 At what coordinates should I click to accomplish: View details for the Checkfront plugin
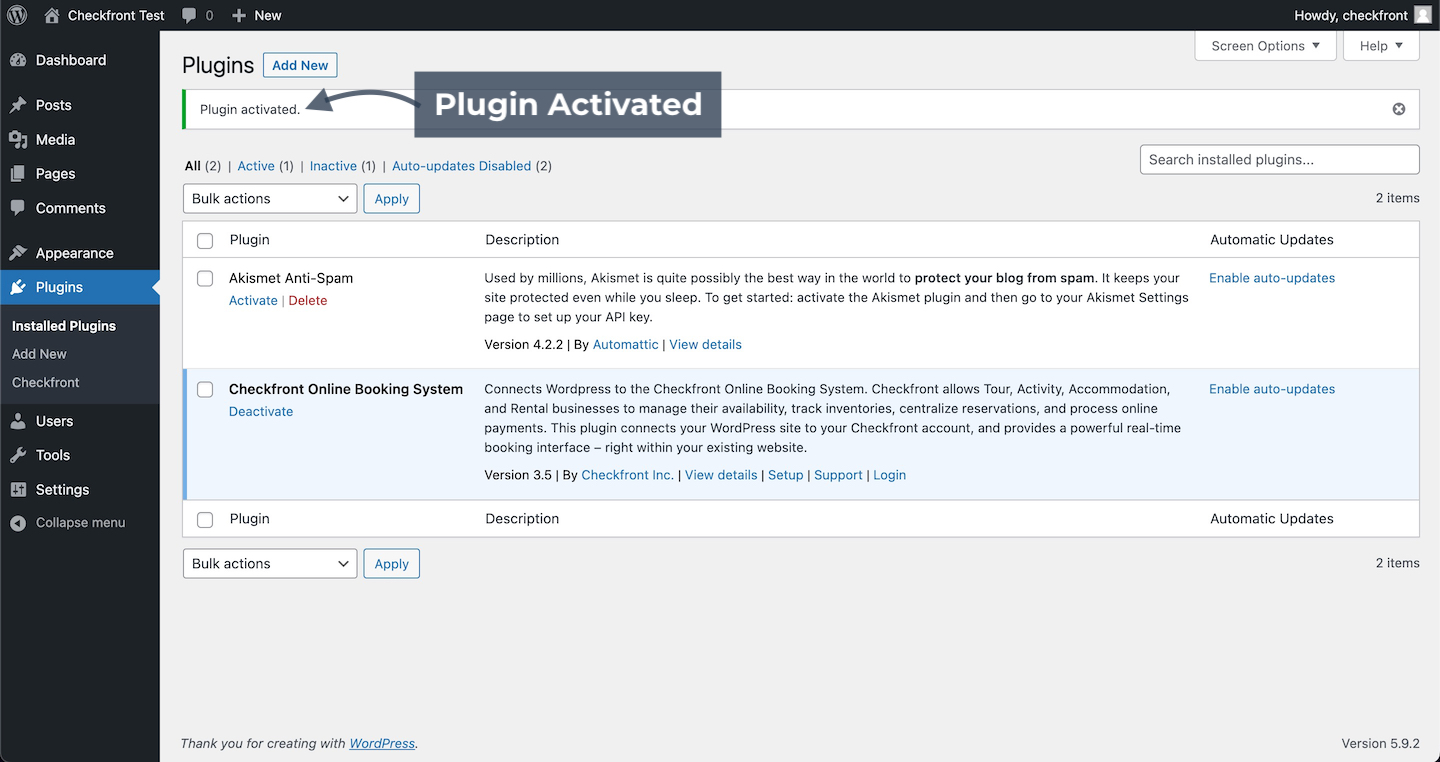[721, 475]
